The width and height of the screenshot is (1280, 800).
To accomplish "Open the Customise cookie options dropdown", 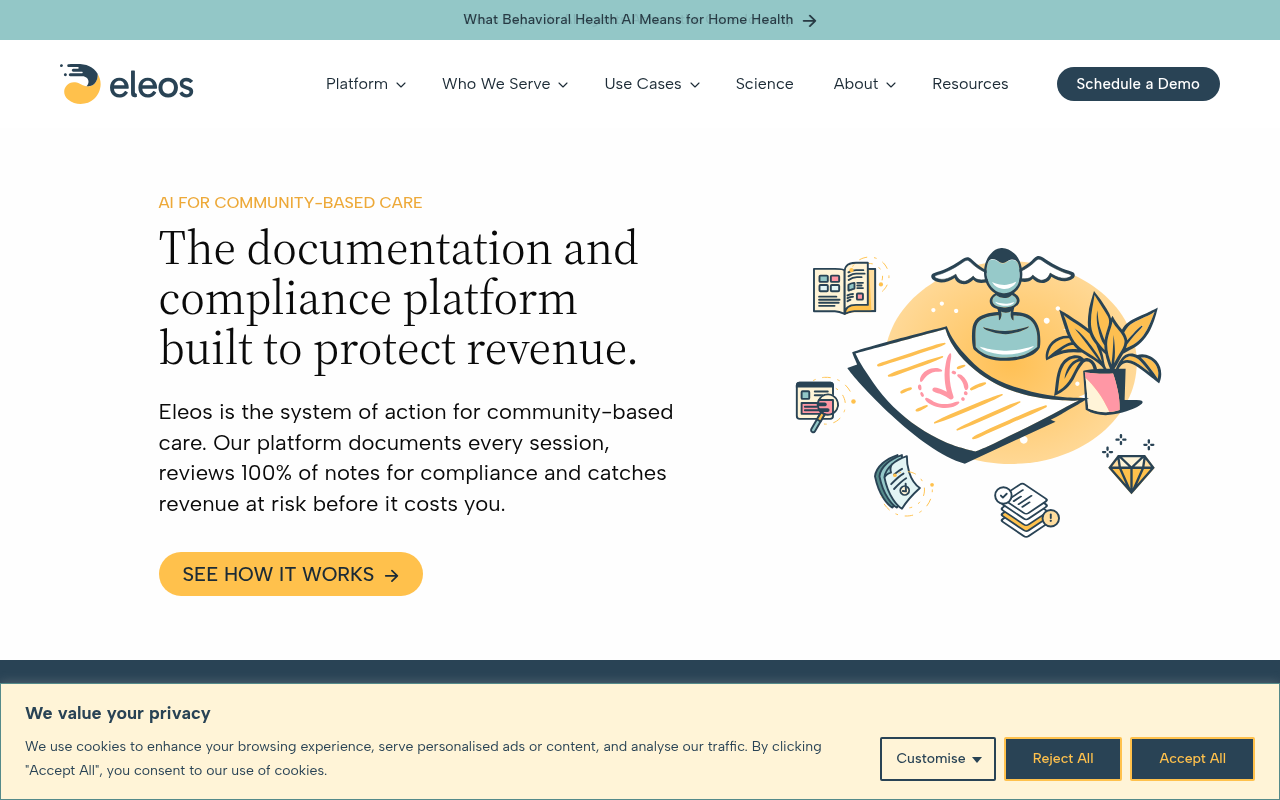I will [x=938, y=759].
